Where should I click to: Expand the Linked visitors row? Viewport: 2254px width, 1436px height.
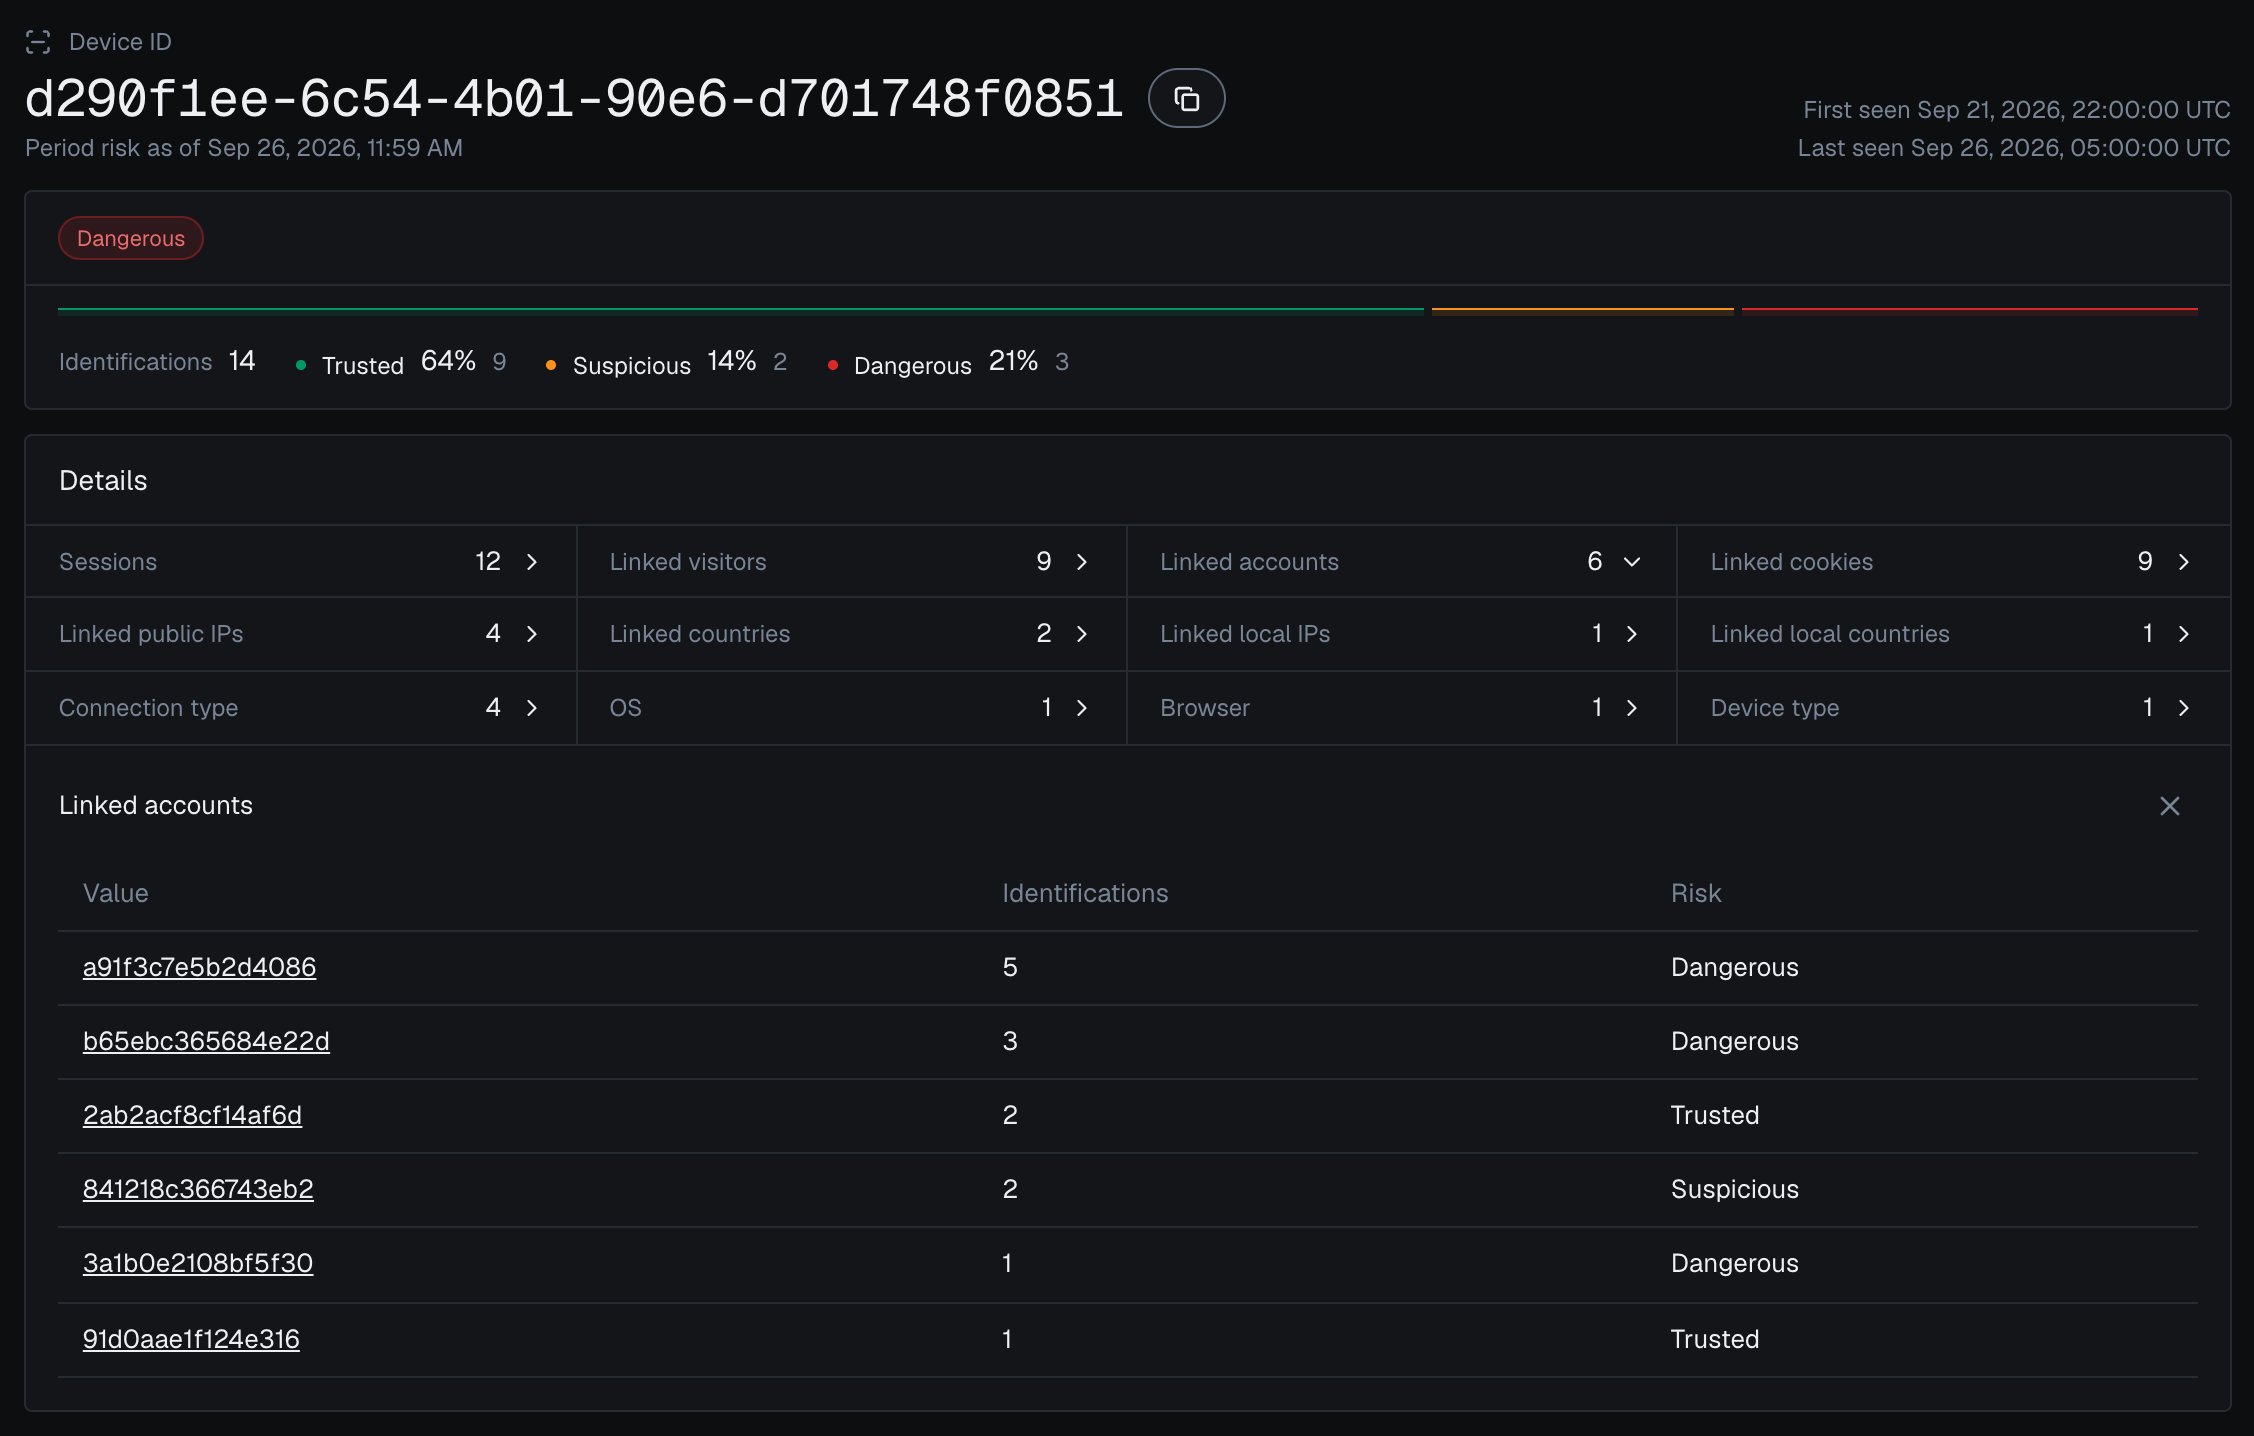point(851,562)
